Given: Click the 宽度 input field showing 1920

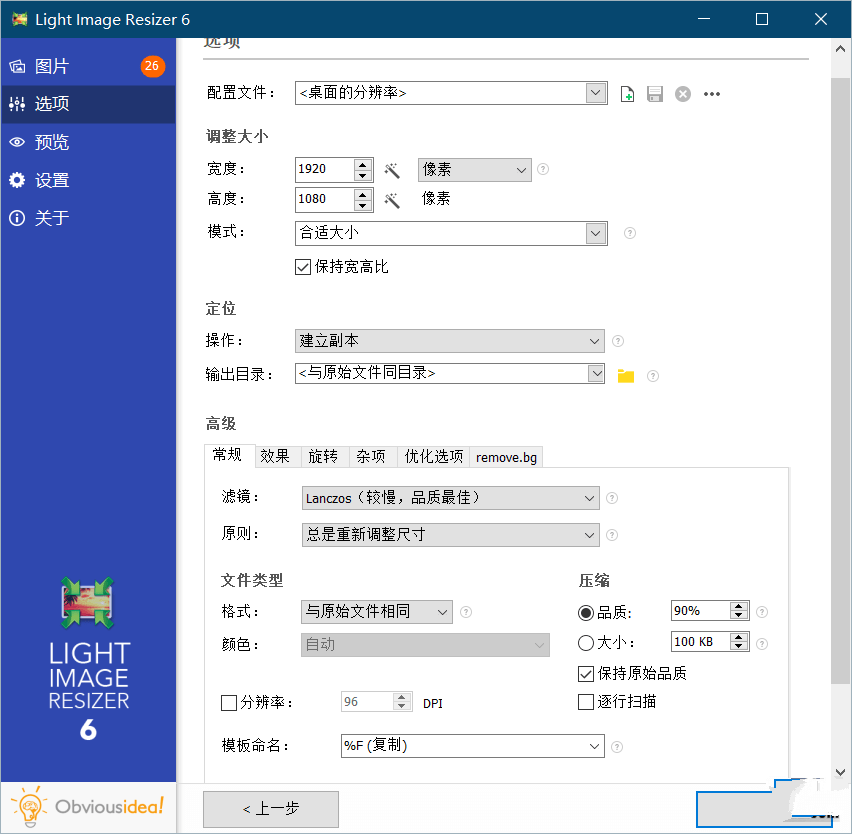Looking at the screenshot, I should coord(325,170).
